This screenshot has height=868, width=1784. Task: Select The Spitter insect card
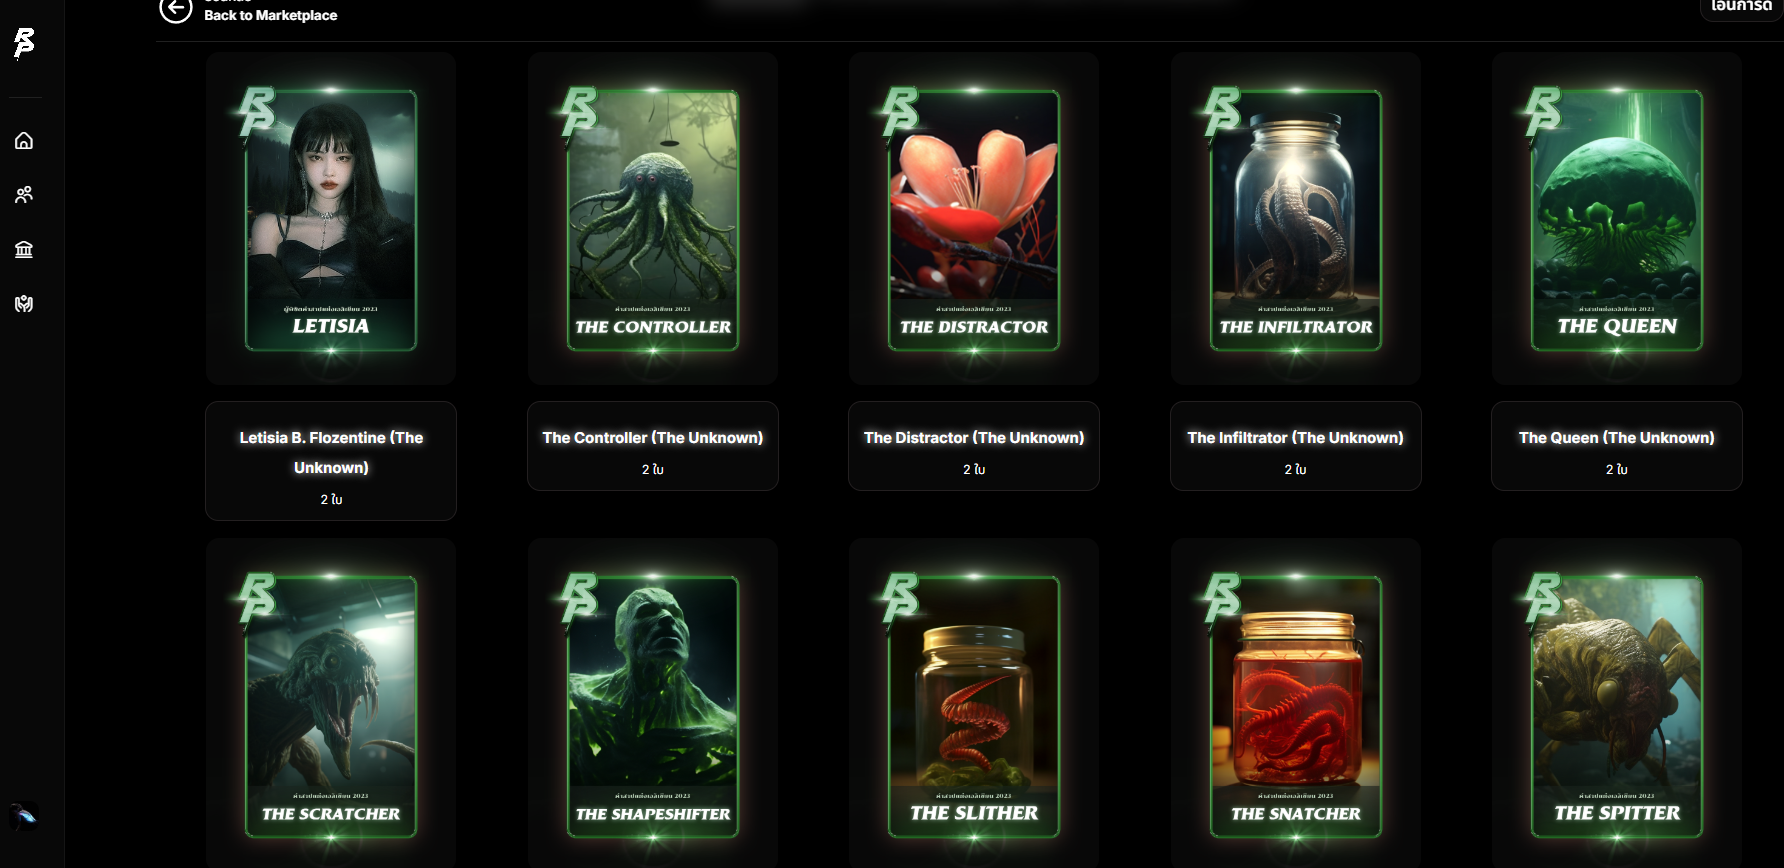click(x=1617, y=704)
